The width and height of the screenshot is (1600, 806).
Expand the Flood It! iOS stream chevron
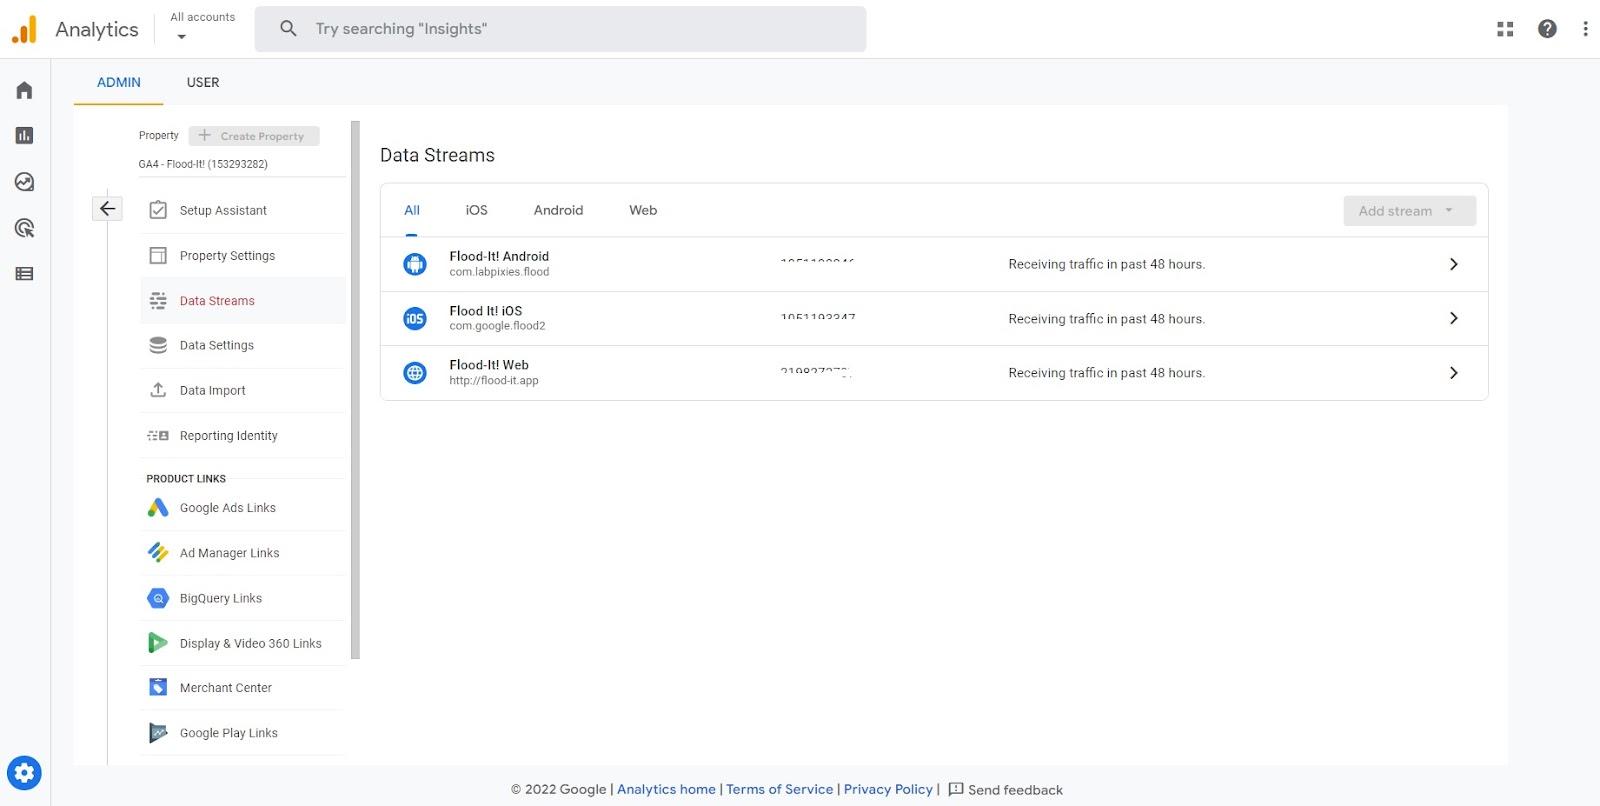pos(1453,318)
